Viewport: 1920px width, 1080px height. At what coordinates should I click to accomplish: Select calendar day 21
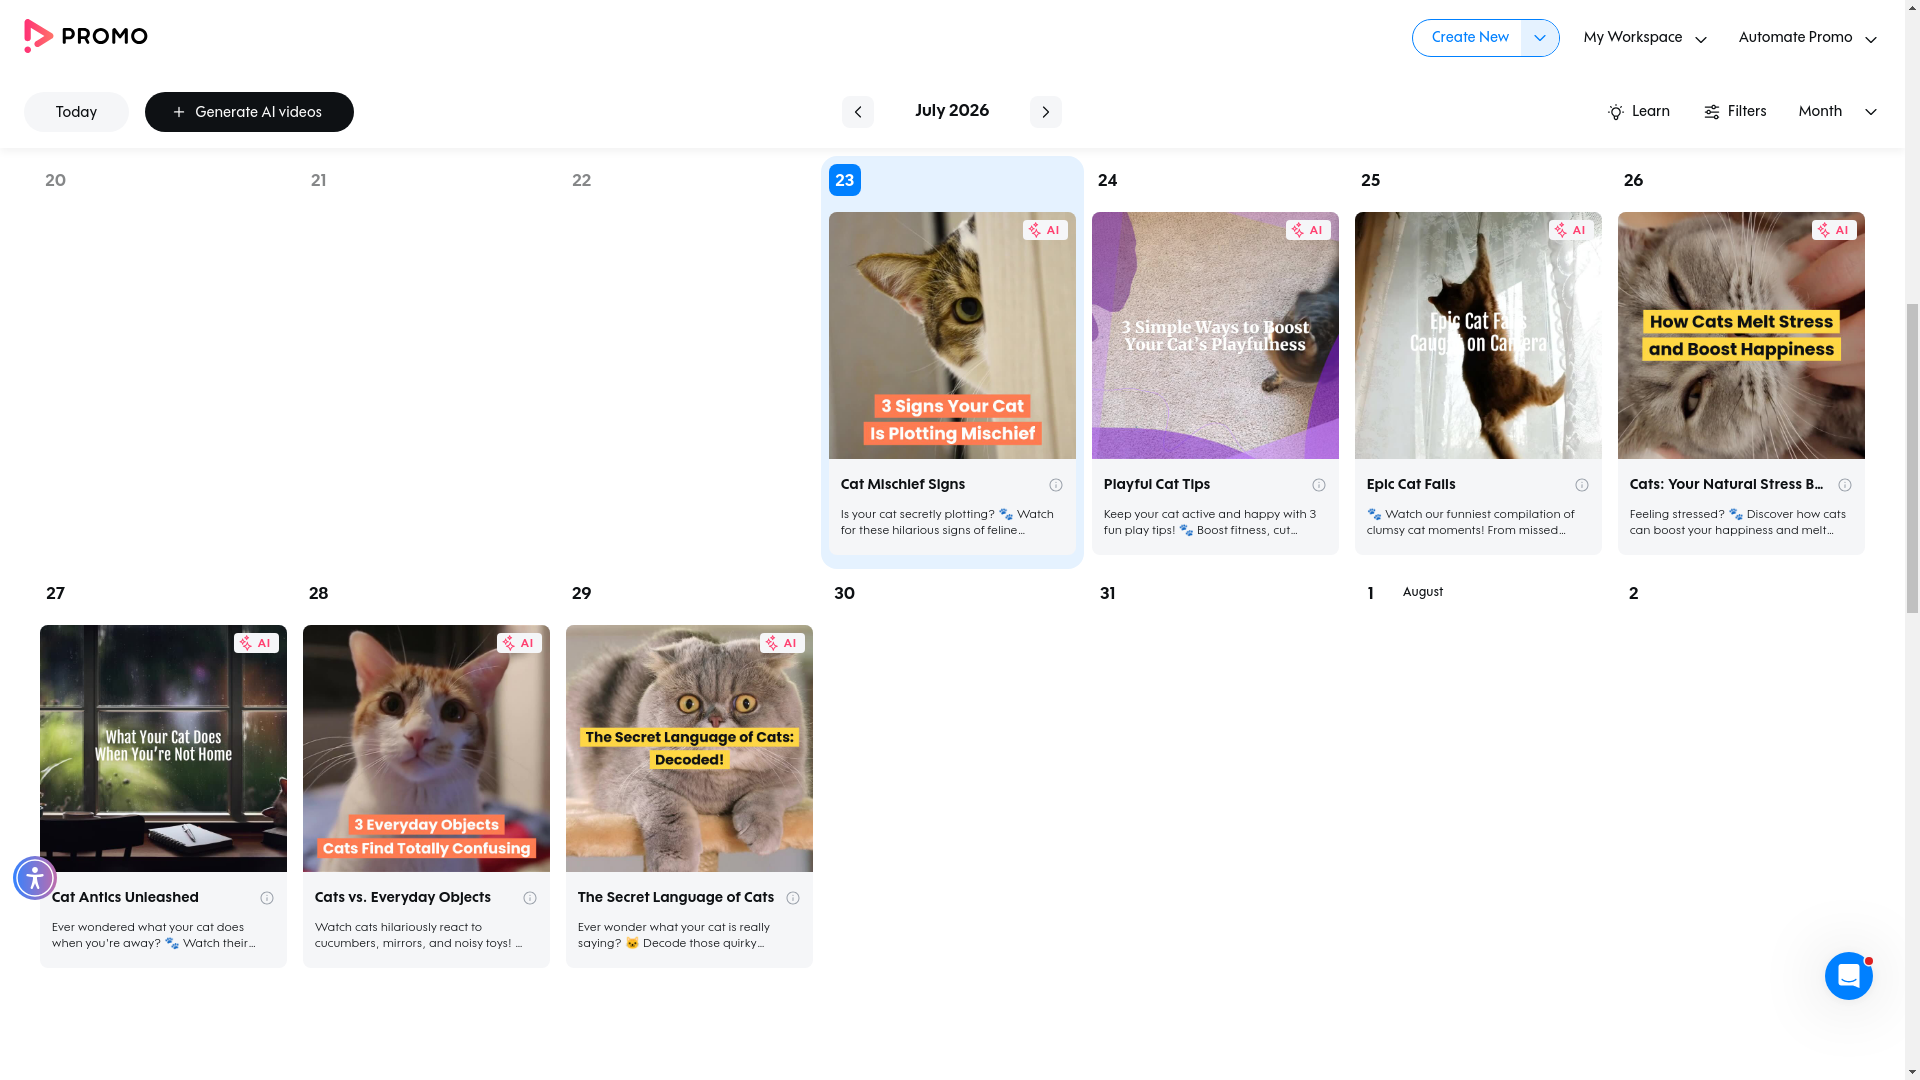(319, 181)
